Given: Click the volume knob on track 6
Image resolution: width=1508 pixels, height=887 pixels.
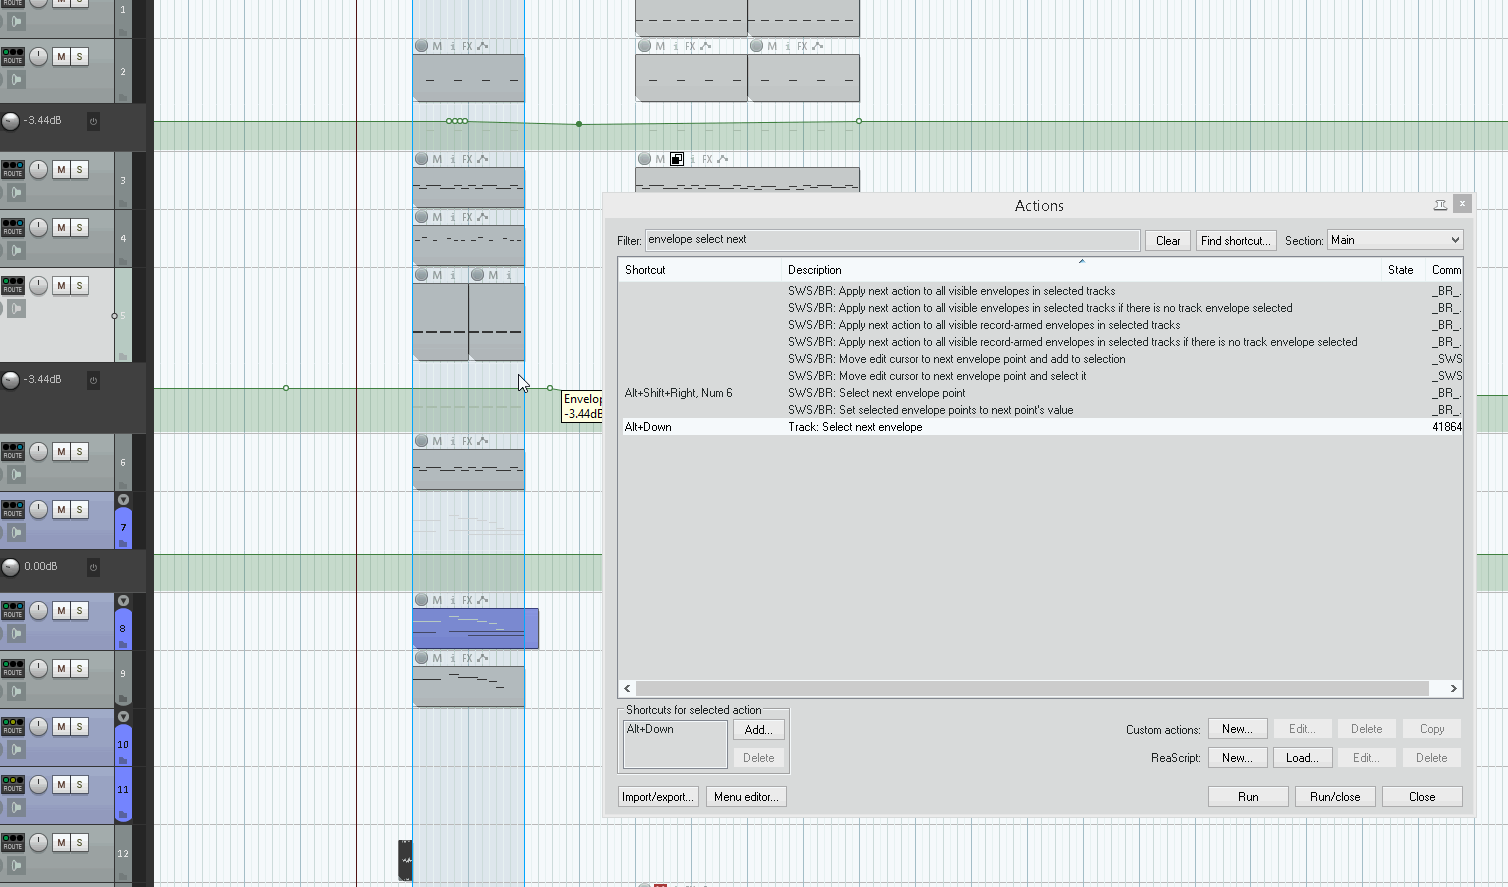Looking at the screenshot, I should 38,451.
